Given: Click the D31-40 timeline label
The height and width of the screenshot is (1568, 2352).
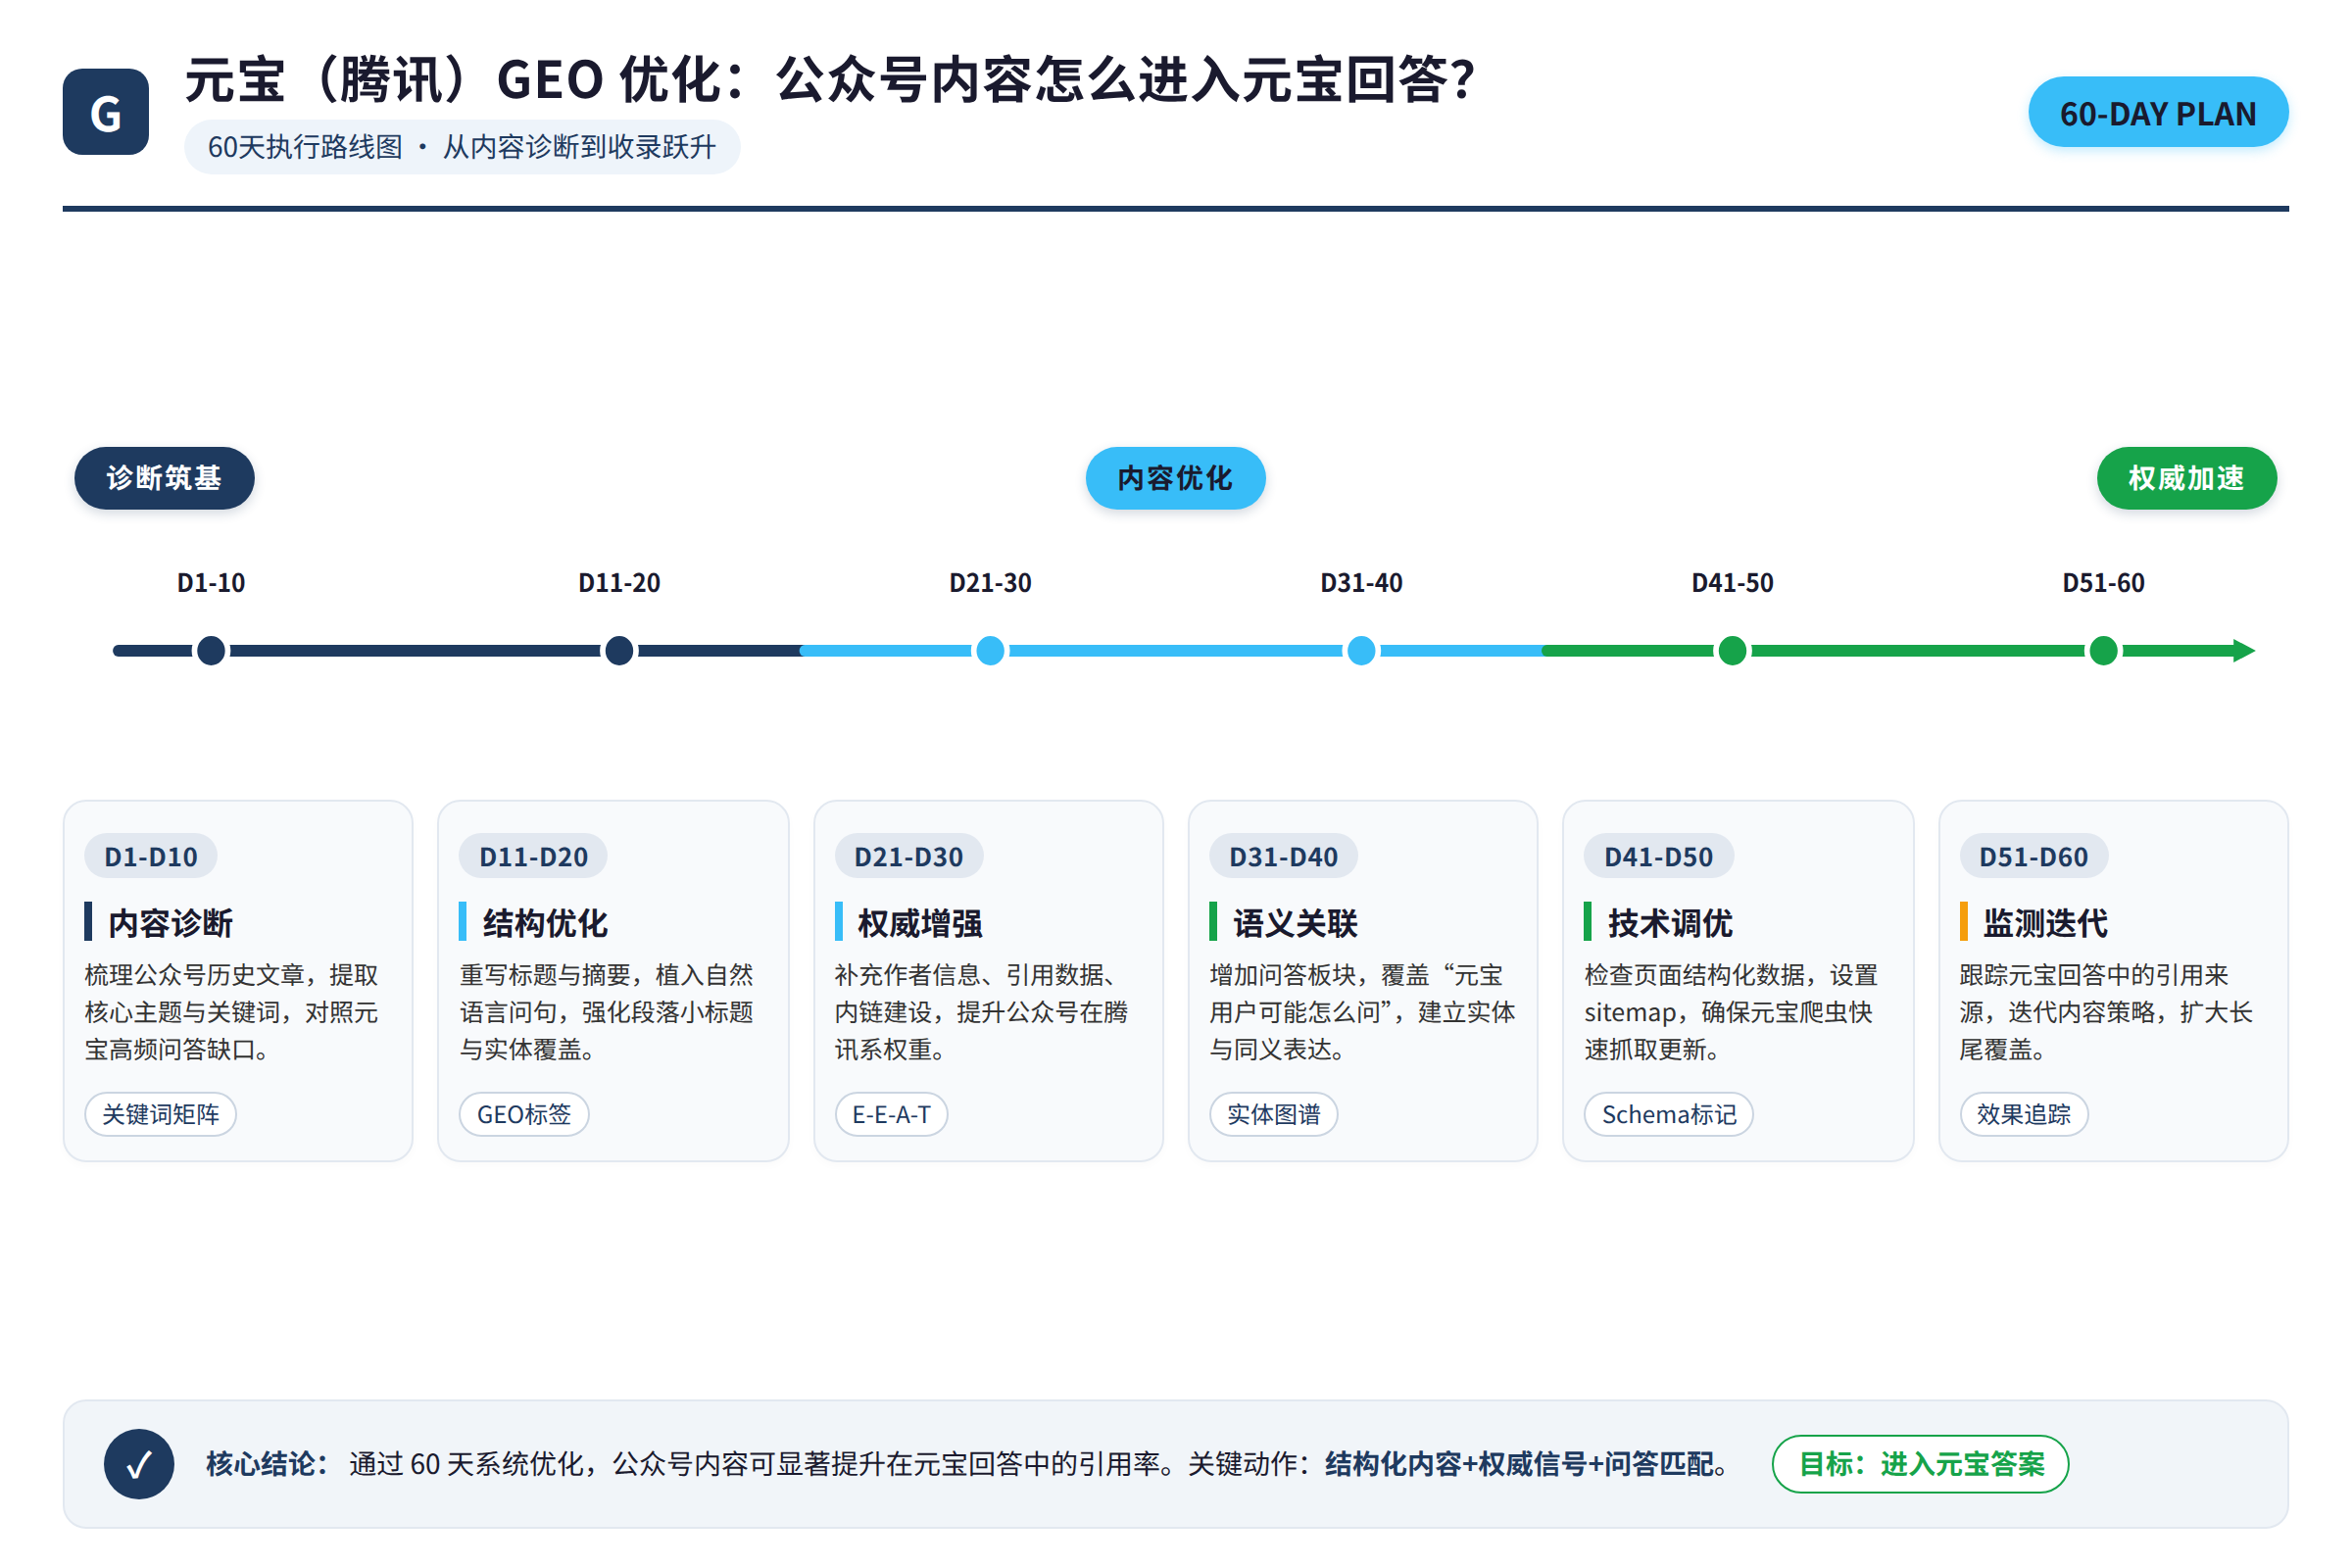Looking at the screenshot, I should pyautogui.click(x=1361, y=583).
